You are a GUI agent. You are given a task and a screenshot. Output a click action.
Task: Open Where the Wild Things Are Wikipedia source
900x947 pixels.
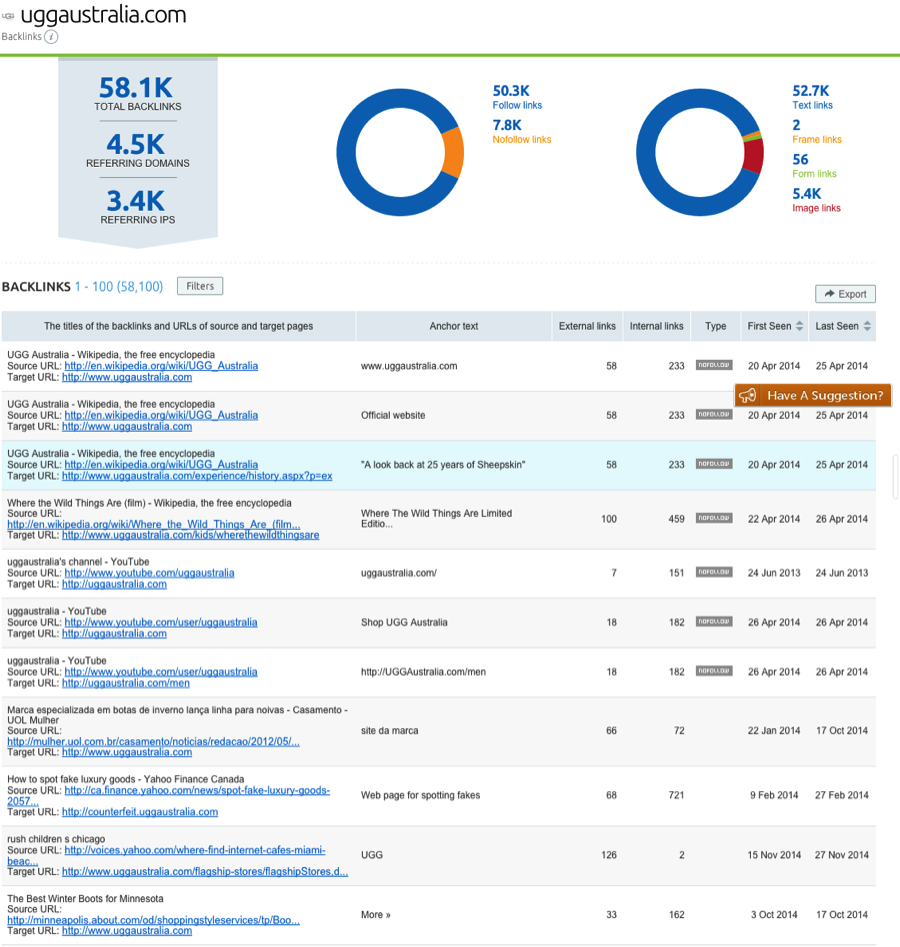[153, 524]
